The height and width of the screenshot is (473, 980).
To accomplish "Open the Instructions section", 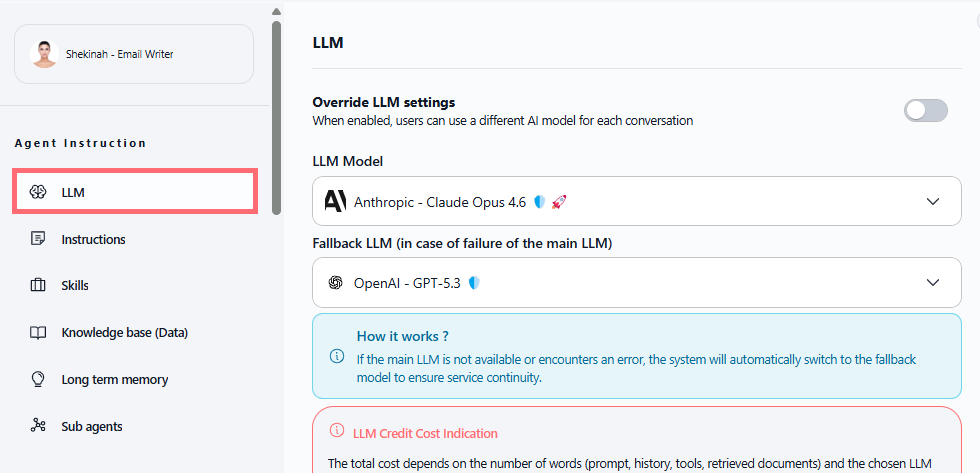I will tap(93, 239).
